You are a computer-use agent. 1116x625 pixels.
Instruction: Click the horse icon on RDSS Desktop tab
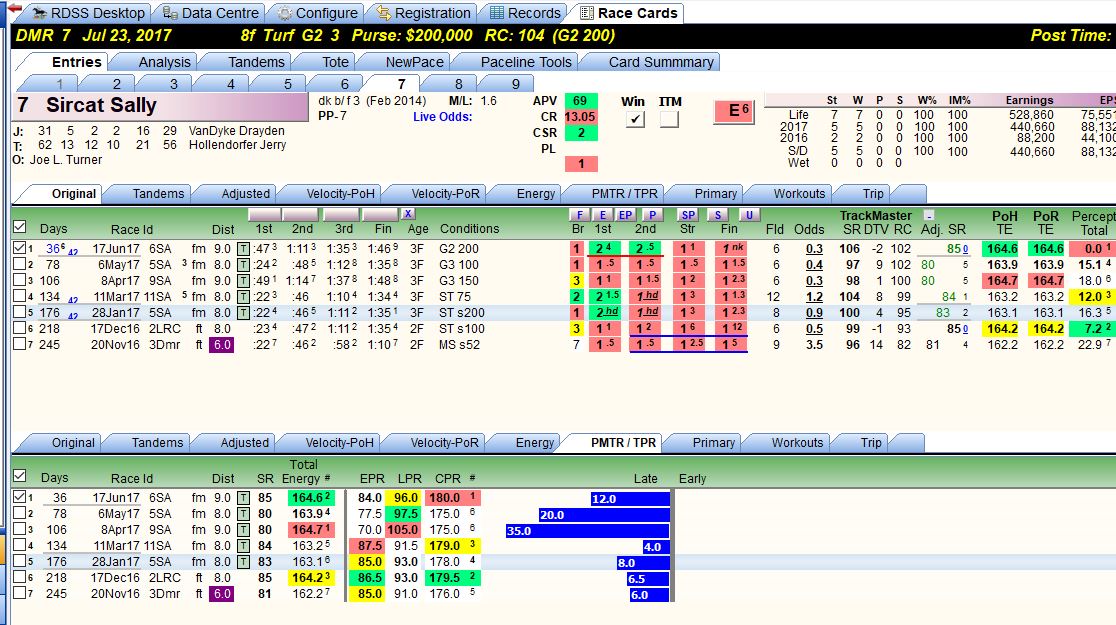39,14
